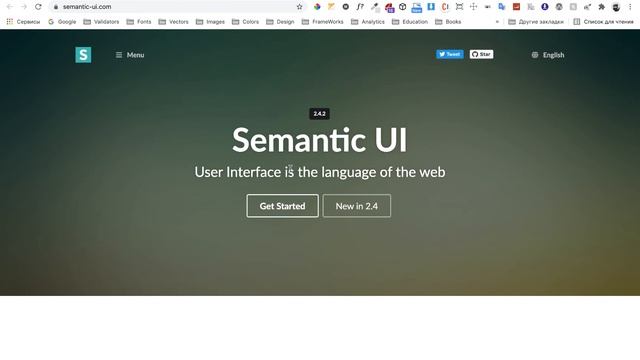Click the orange C extension icon
Viewport: 640px width, 360px height.
(x=445, y=7)
